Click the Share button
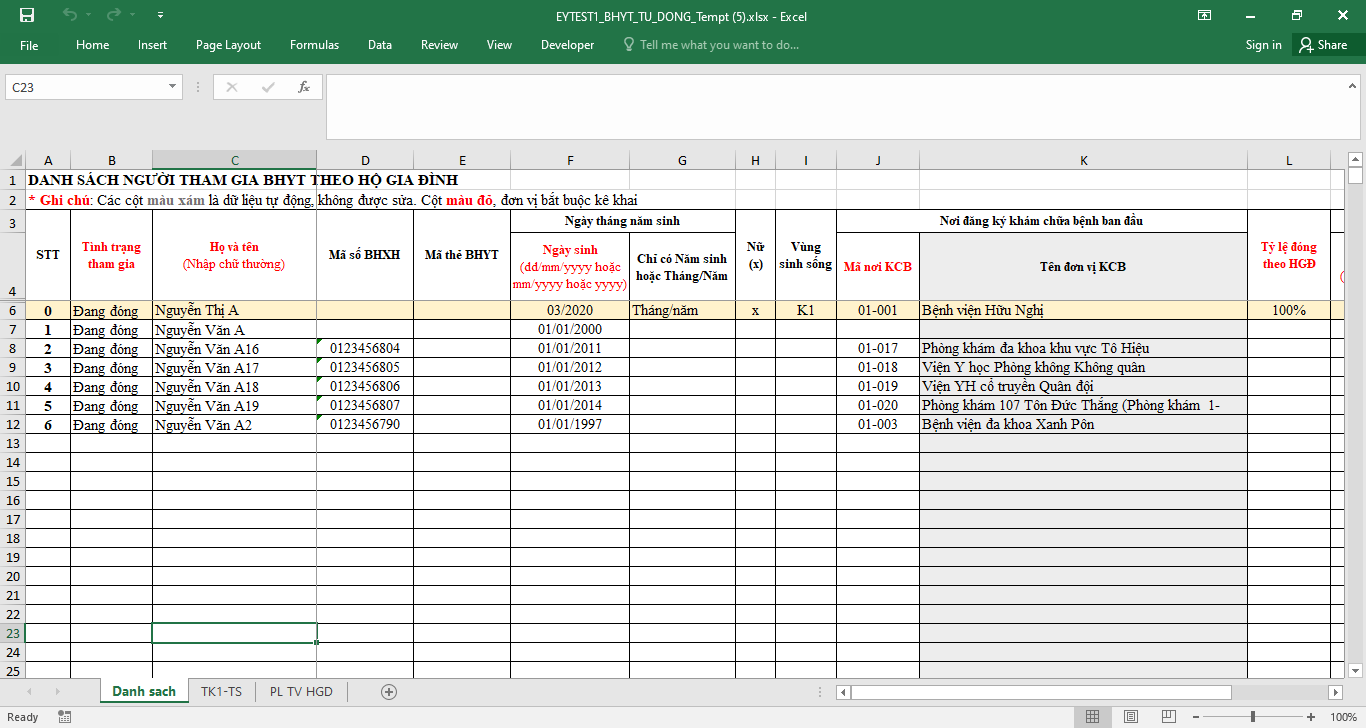Screen dimensions: 1366x728 pos(1323,45)
